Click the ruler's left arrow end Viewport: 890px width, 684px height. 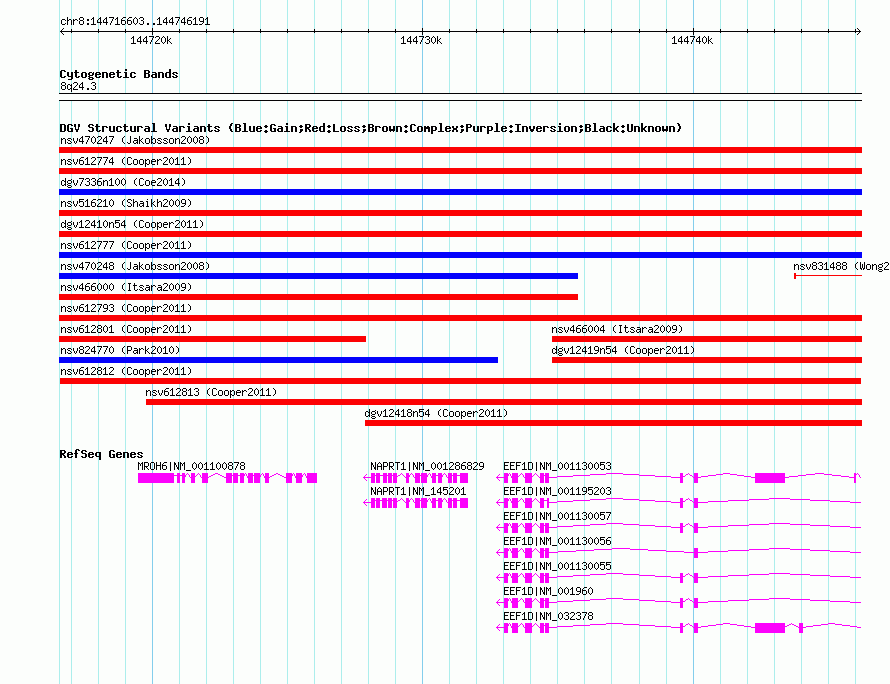point(62,31)
